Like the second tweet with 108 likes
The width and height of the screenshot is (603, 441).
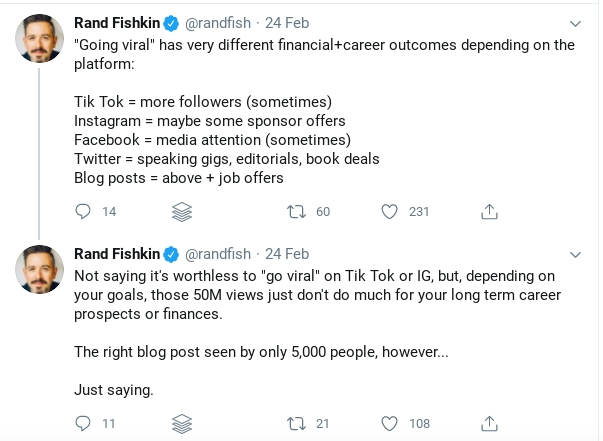390,423
